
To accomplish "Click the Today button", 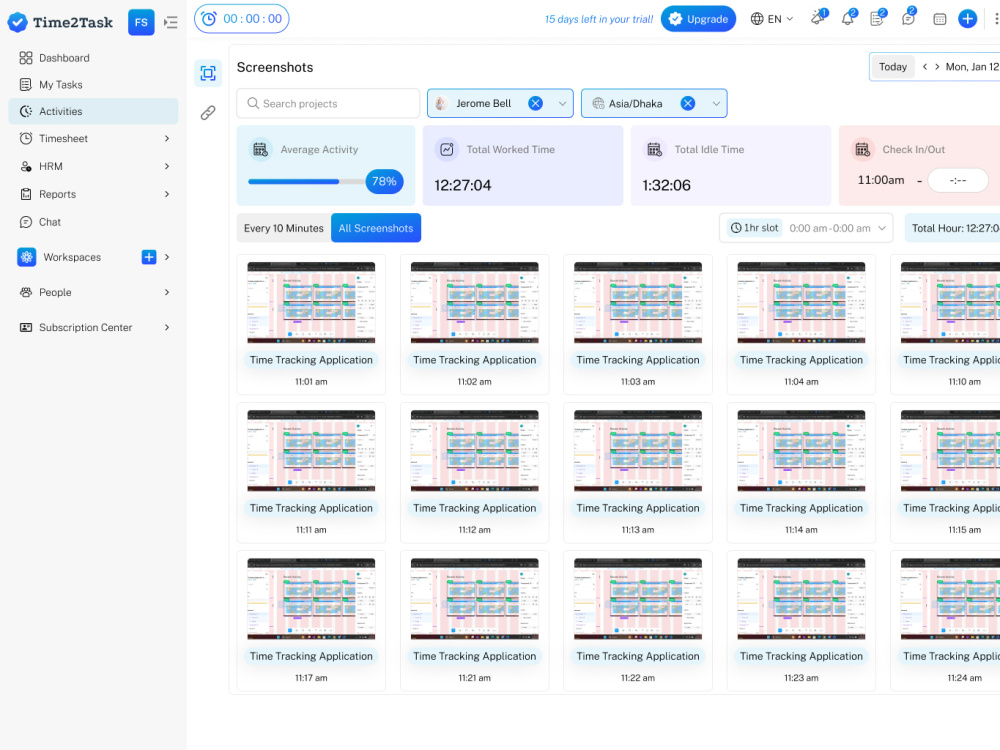I will point(893,66).
